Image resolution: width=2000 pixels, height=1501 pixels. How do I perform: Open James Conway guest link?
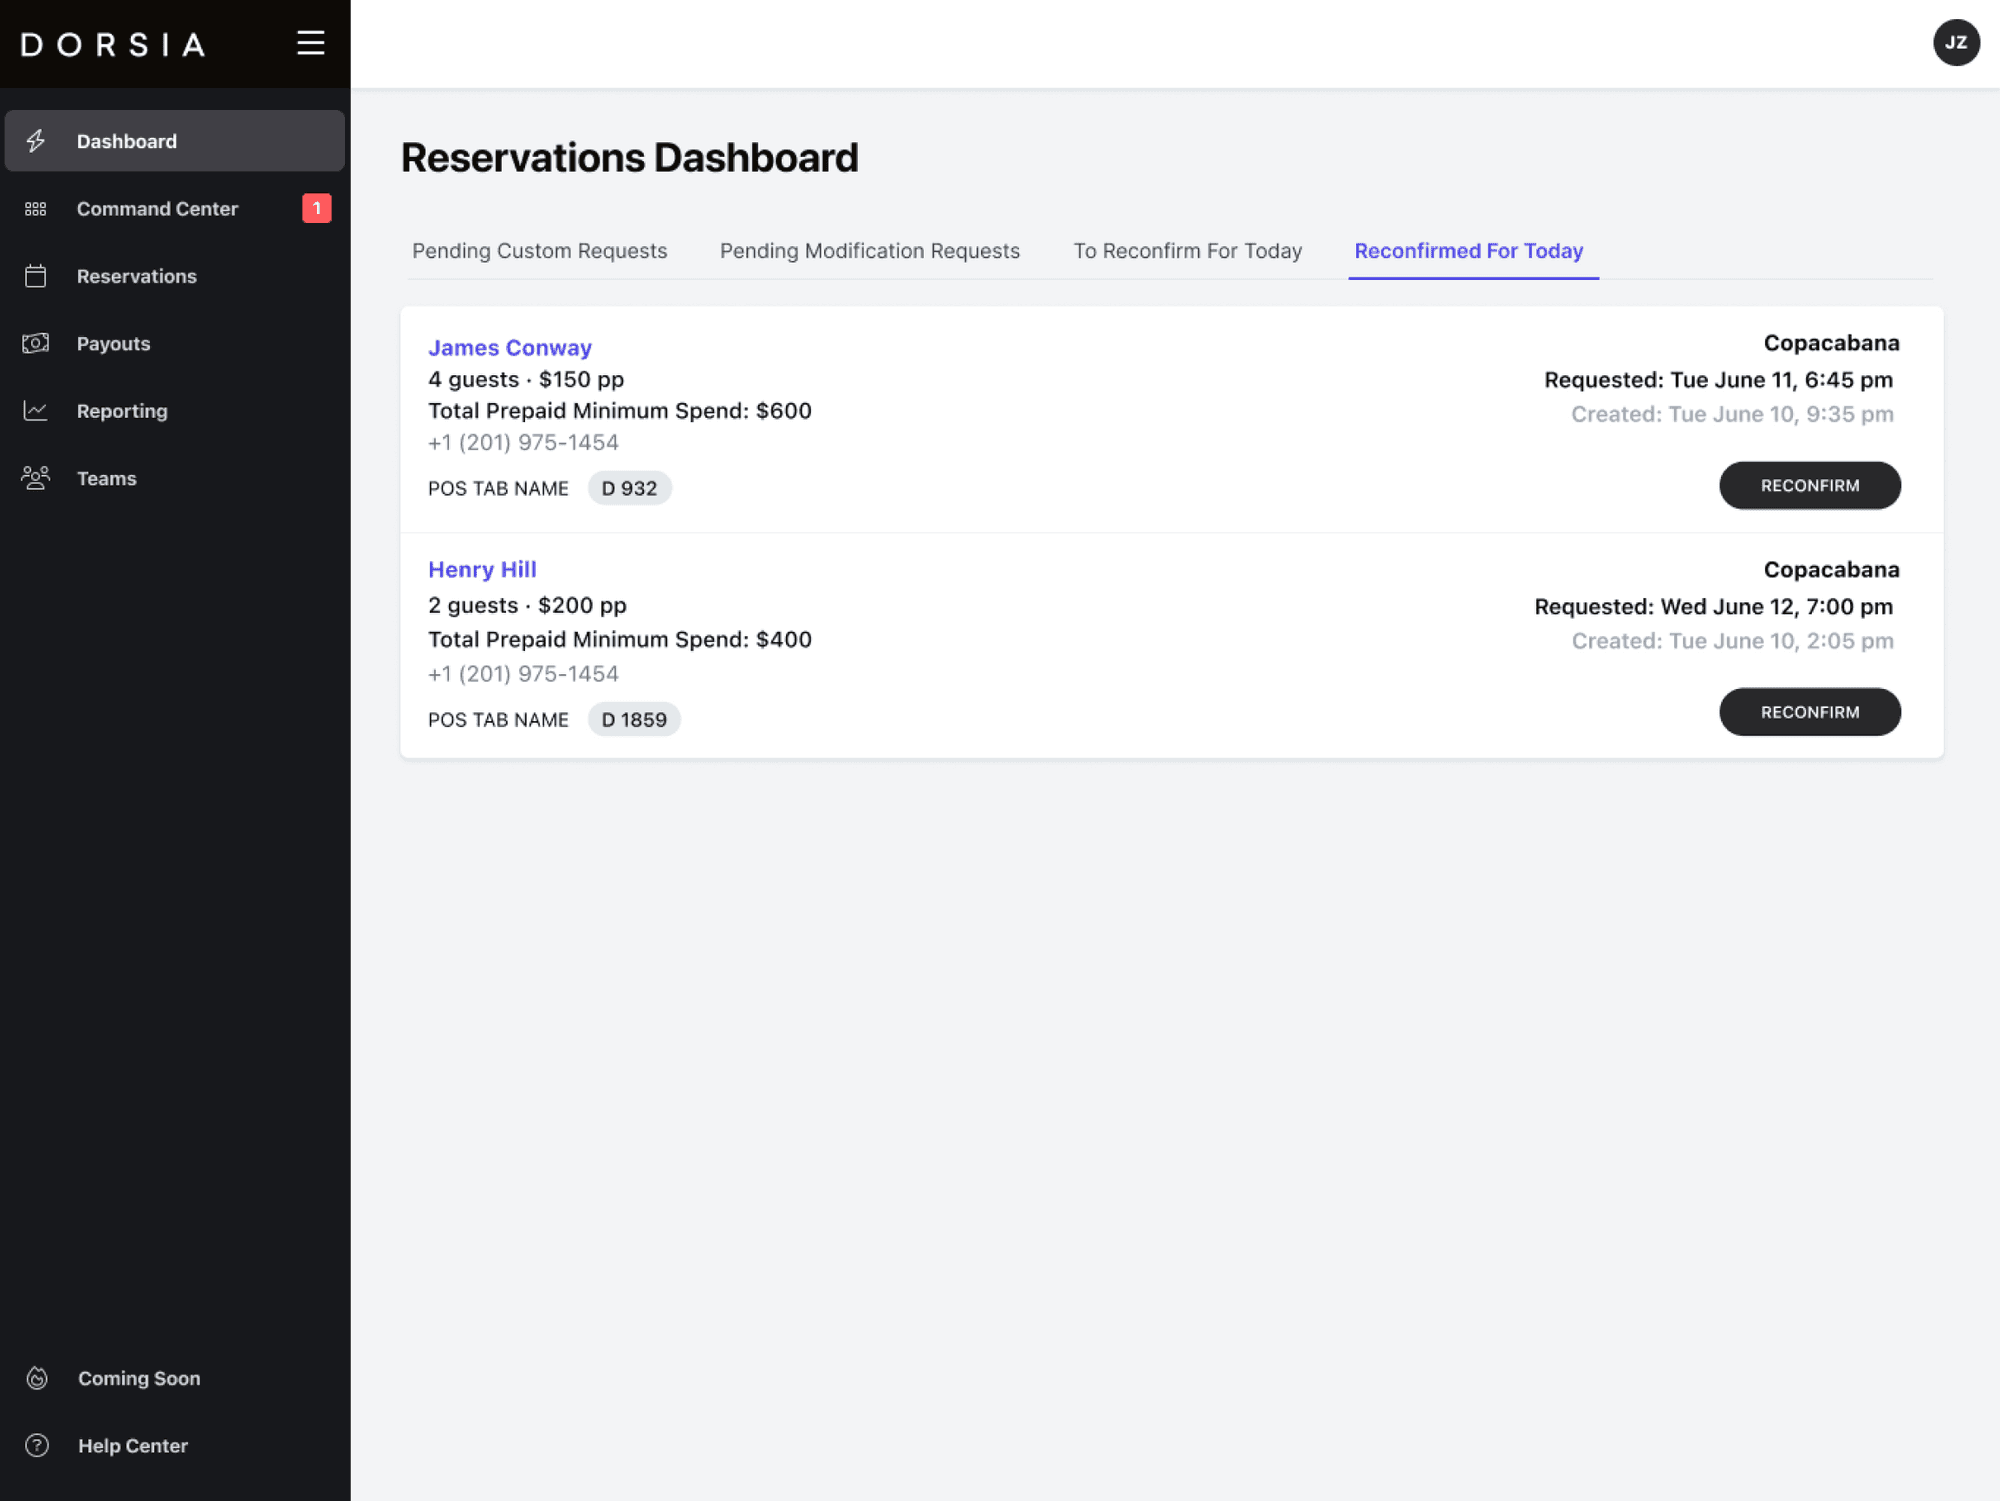pos(509,348)
